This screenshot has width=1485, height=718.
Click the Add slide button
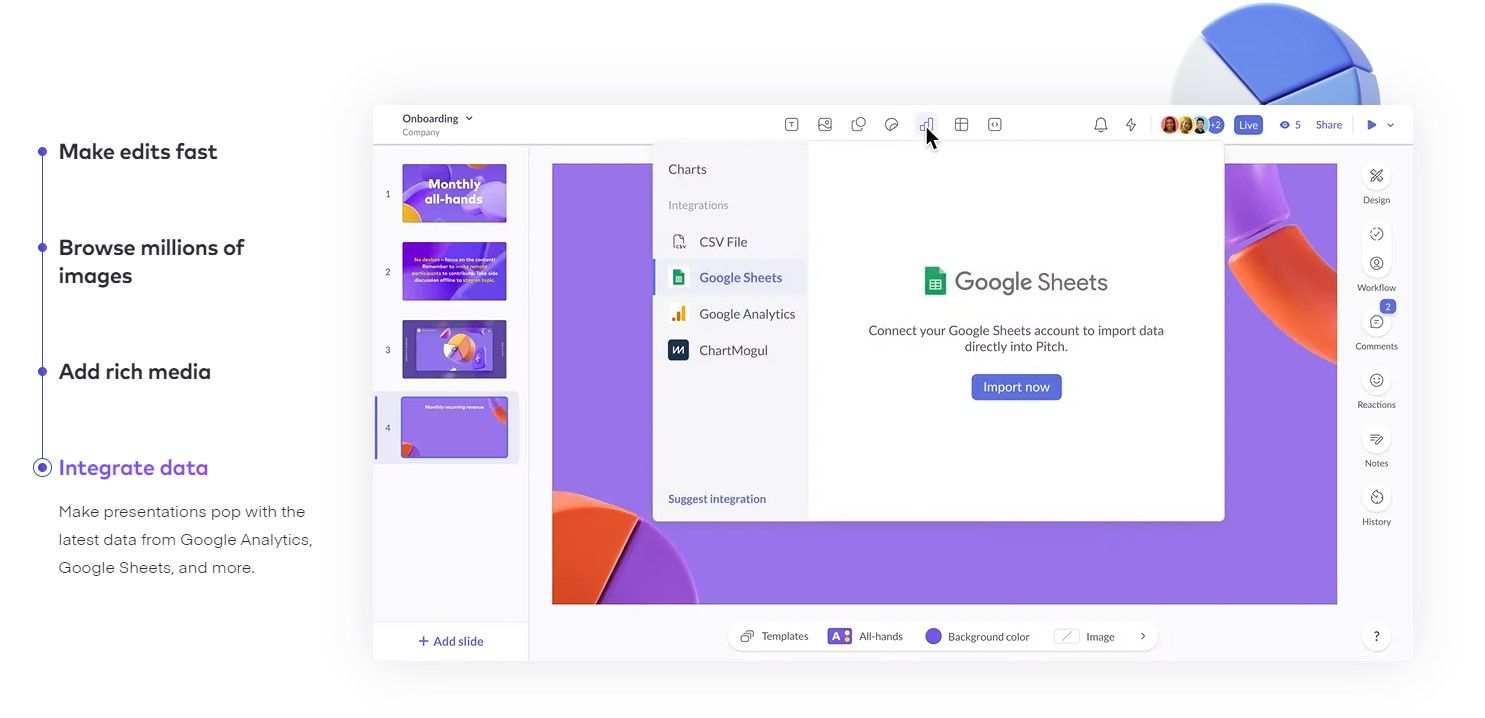(451, 642)
